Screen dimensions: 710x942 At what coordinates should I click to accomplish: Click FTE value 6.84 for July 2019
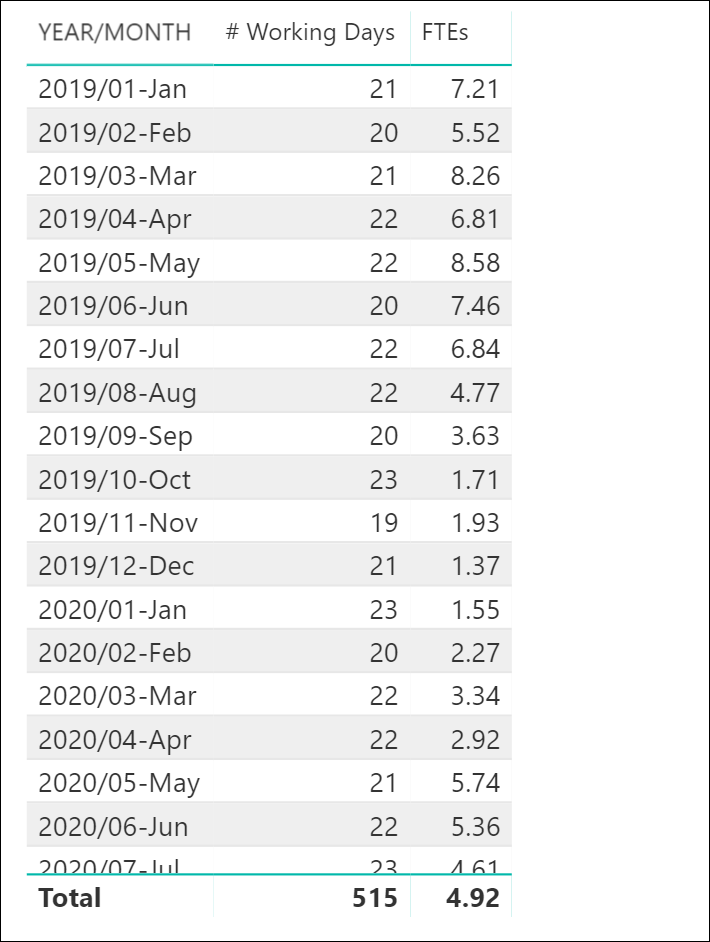[x=475, y=348]
